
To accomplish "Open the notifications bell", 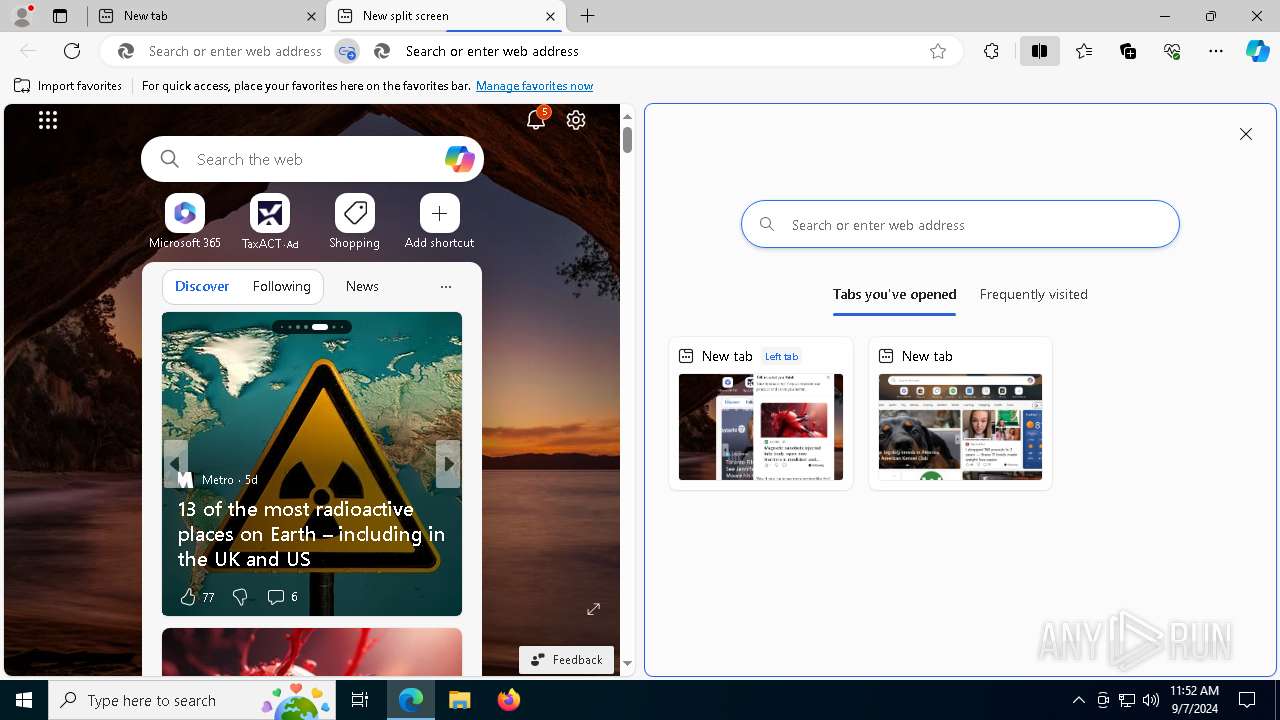I will (x=536, y=120).
